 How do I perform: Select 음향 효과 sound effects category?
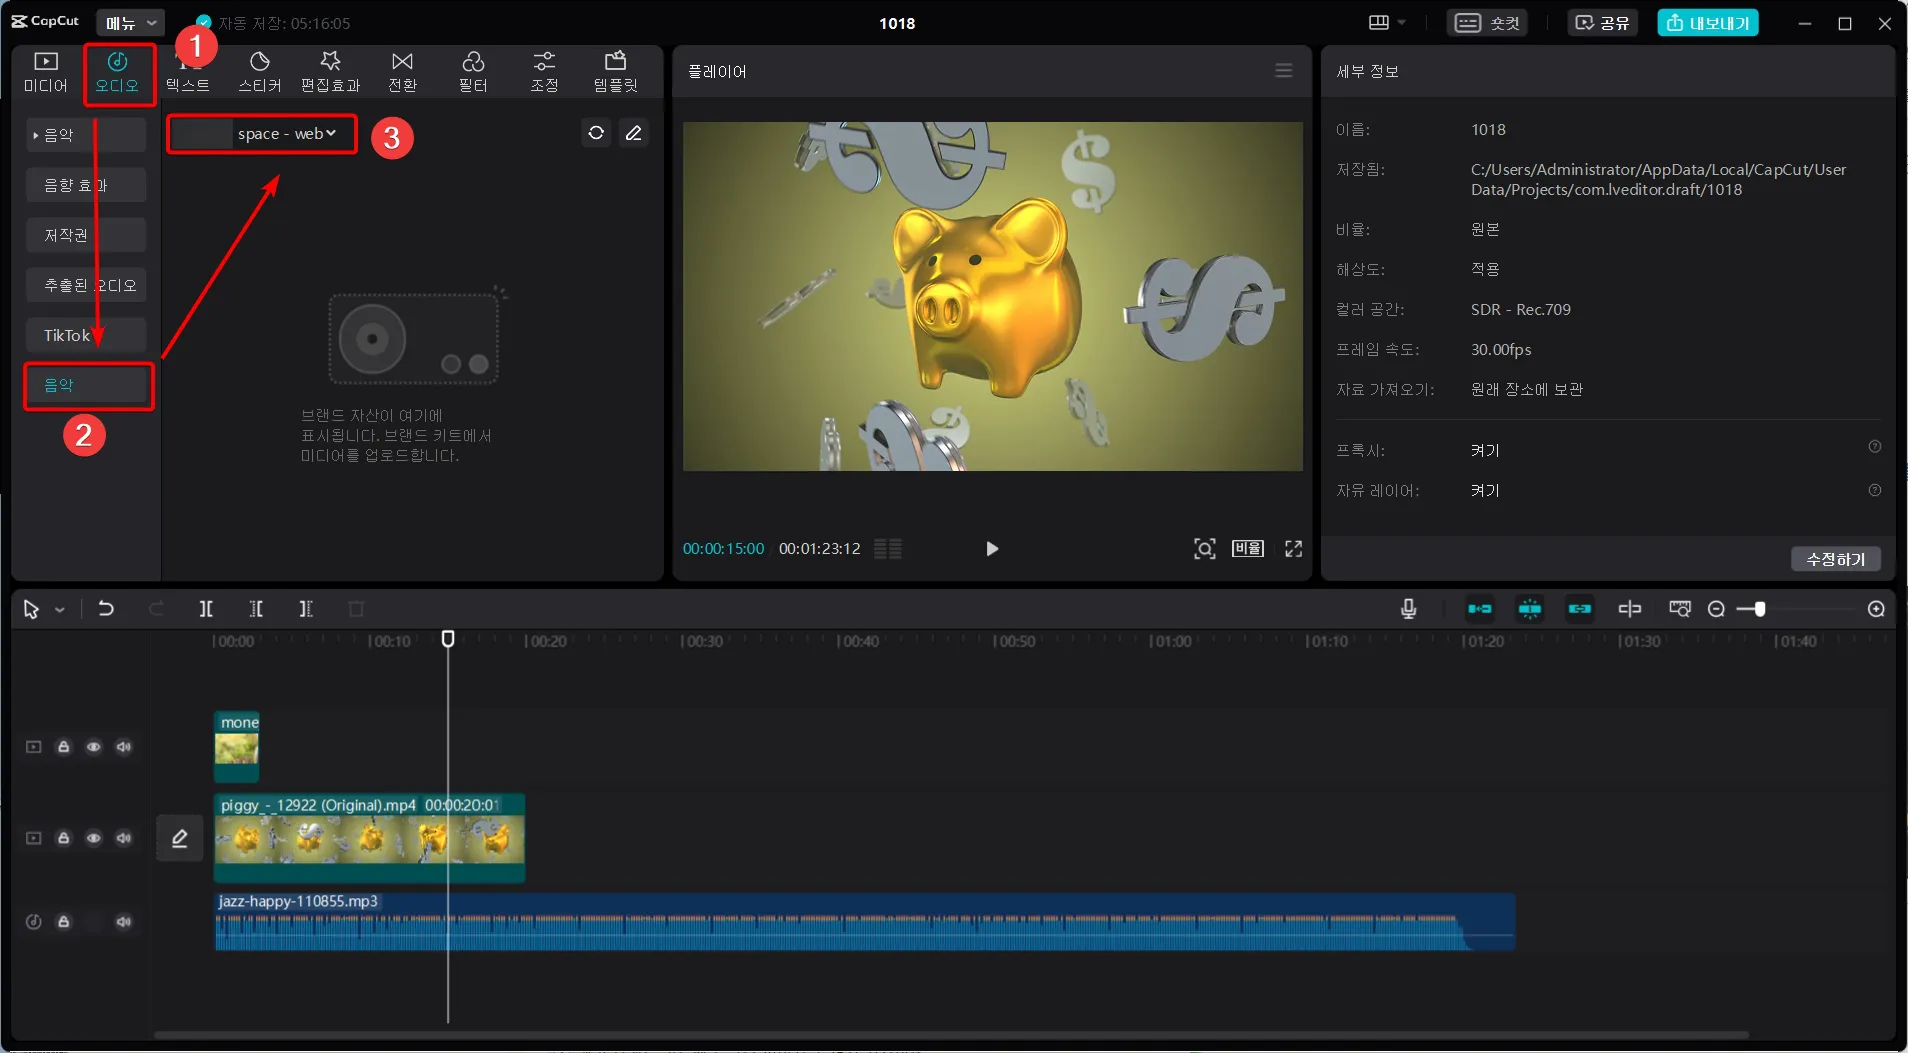pos(86,185)
